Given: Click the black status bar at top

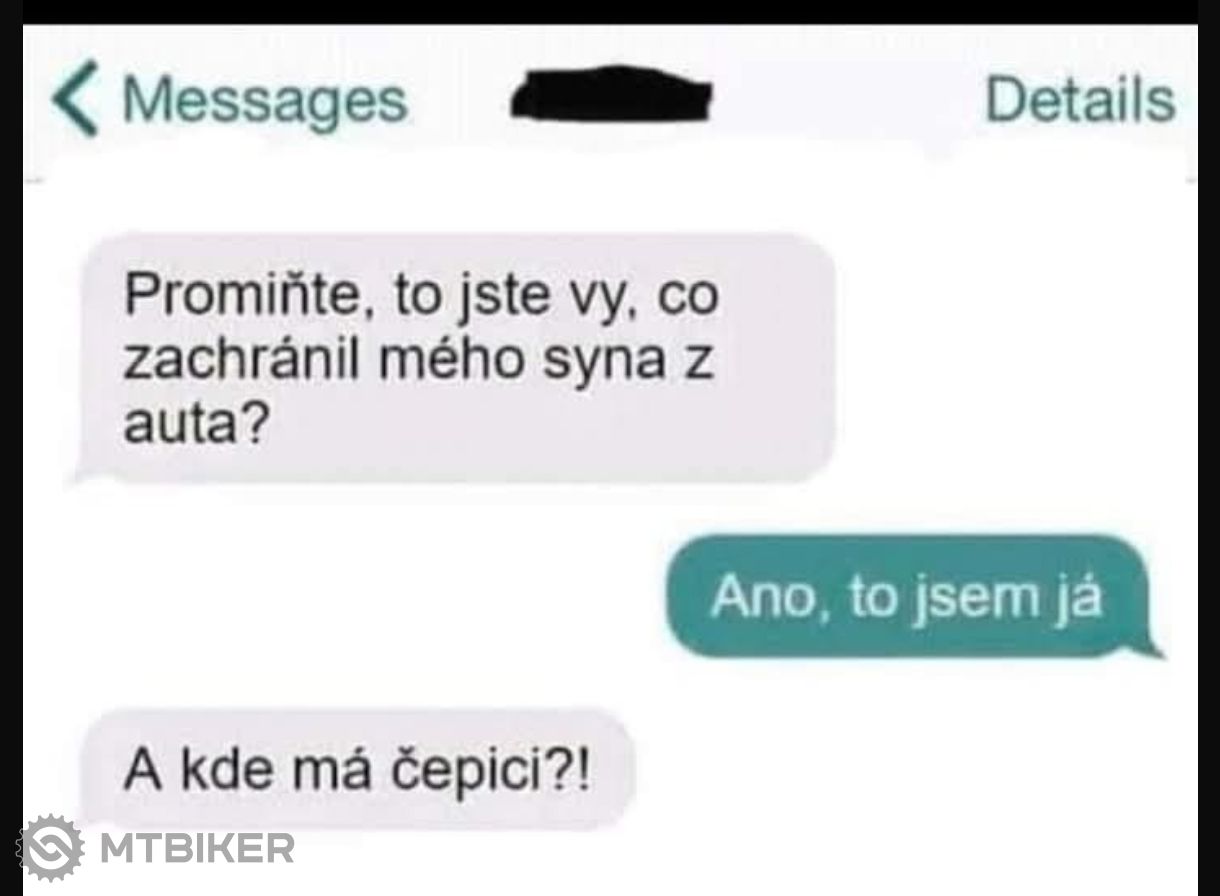Looking at the screenshot, I should point(610,11).
